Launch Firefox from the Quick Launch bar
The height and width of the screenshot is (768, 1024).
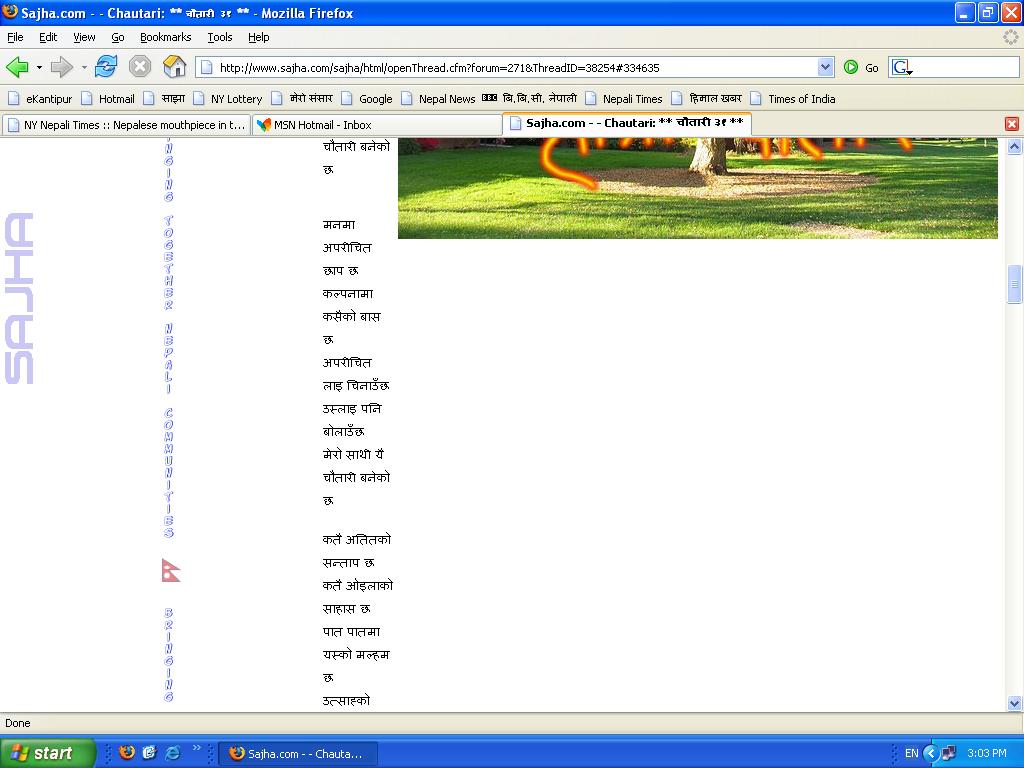coord(127,752)
